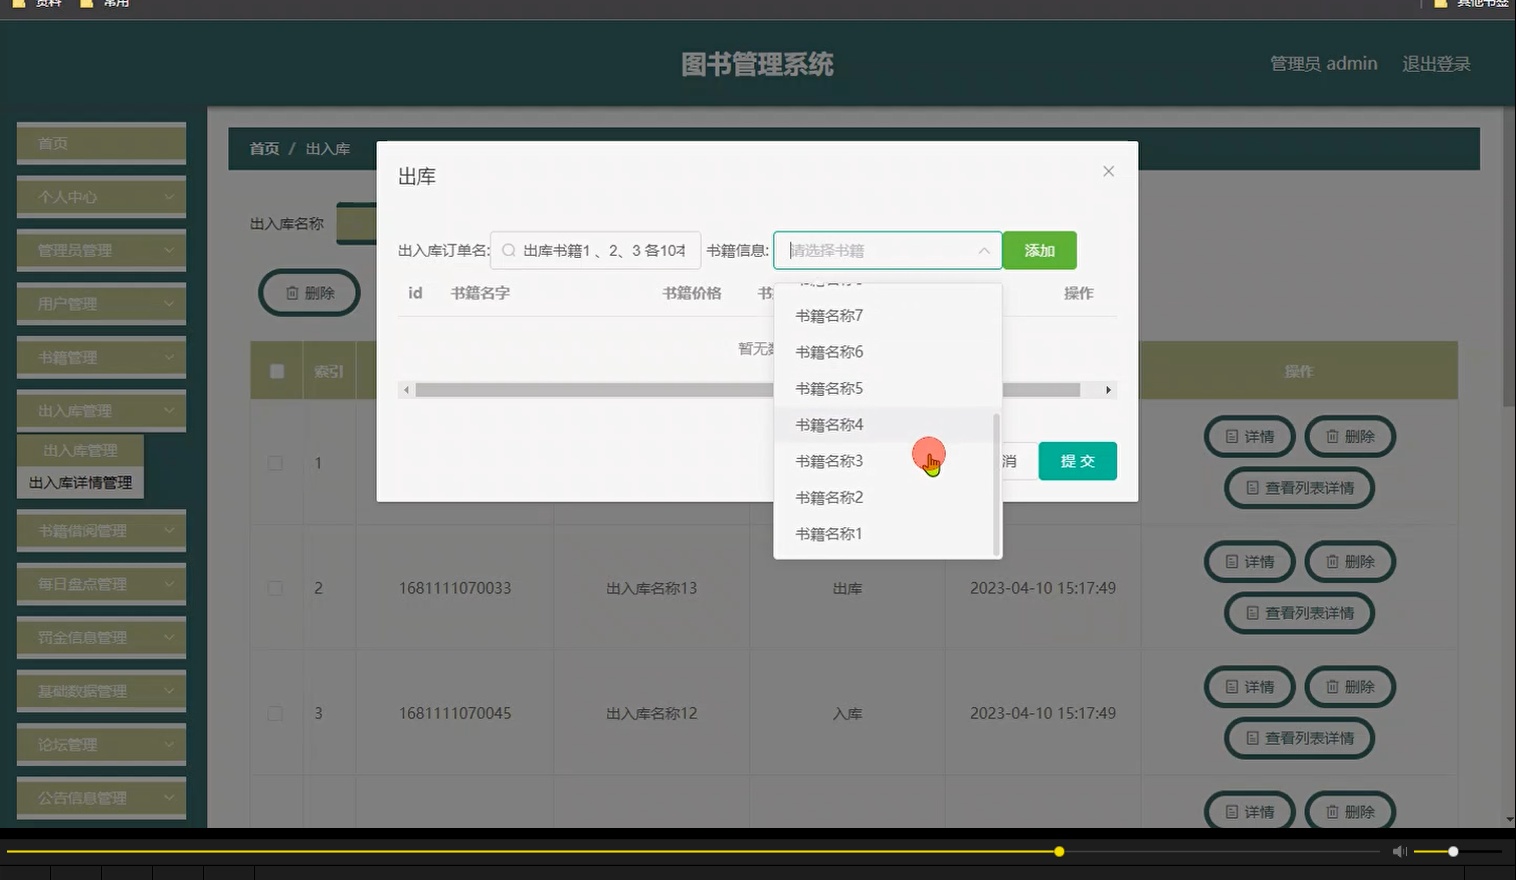Click the trash icon in the 删除 bulk button

pos(292,293)
